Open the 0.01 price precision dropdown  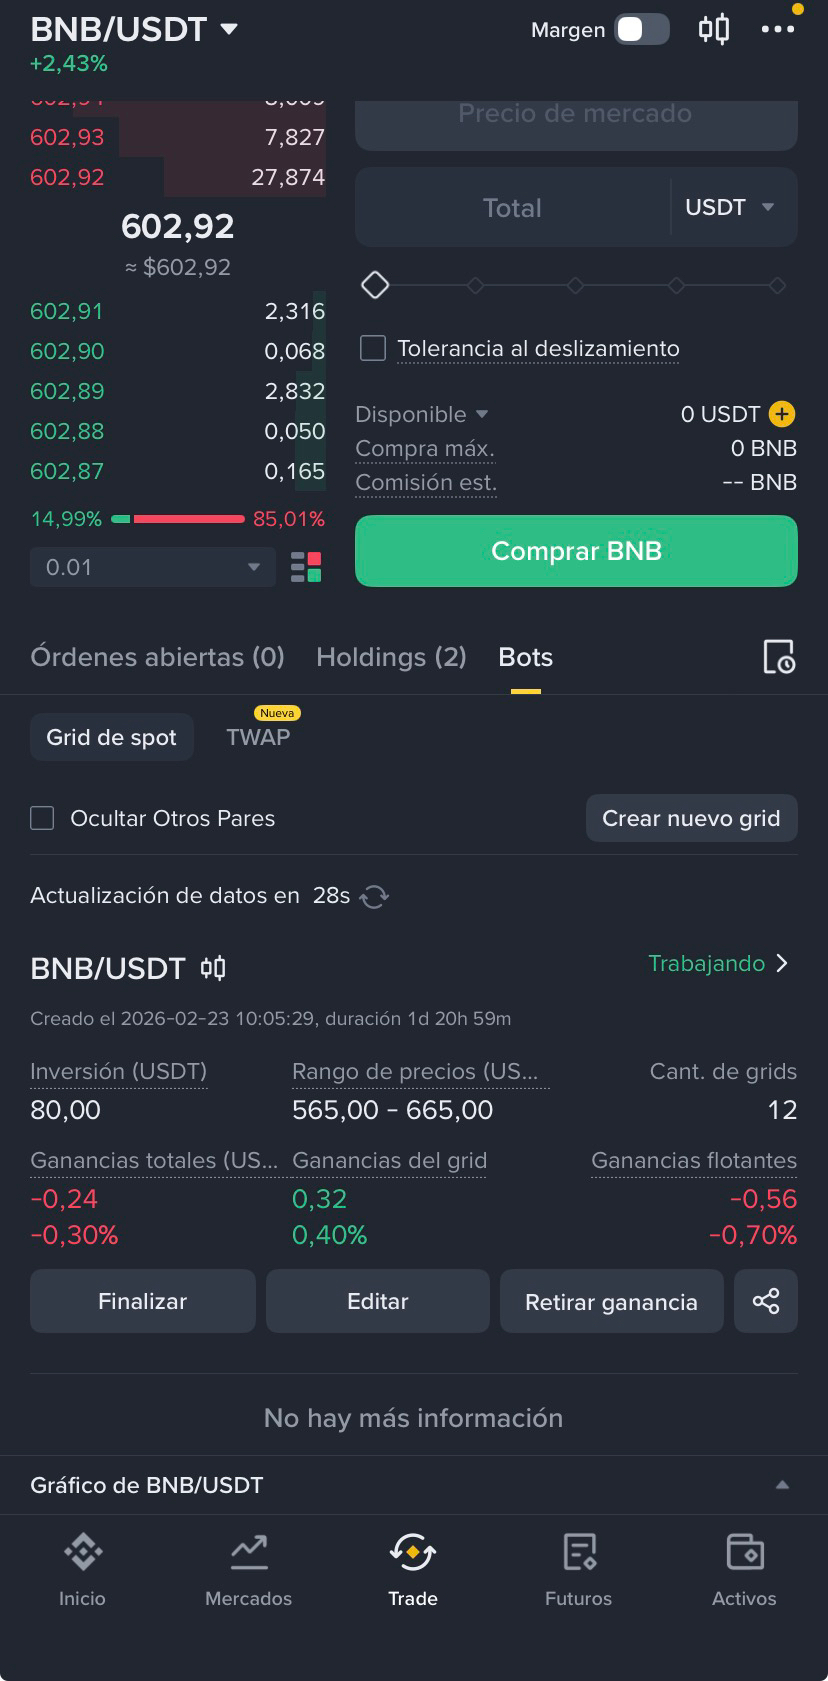pyautogui.click(x=152, y=567)
